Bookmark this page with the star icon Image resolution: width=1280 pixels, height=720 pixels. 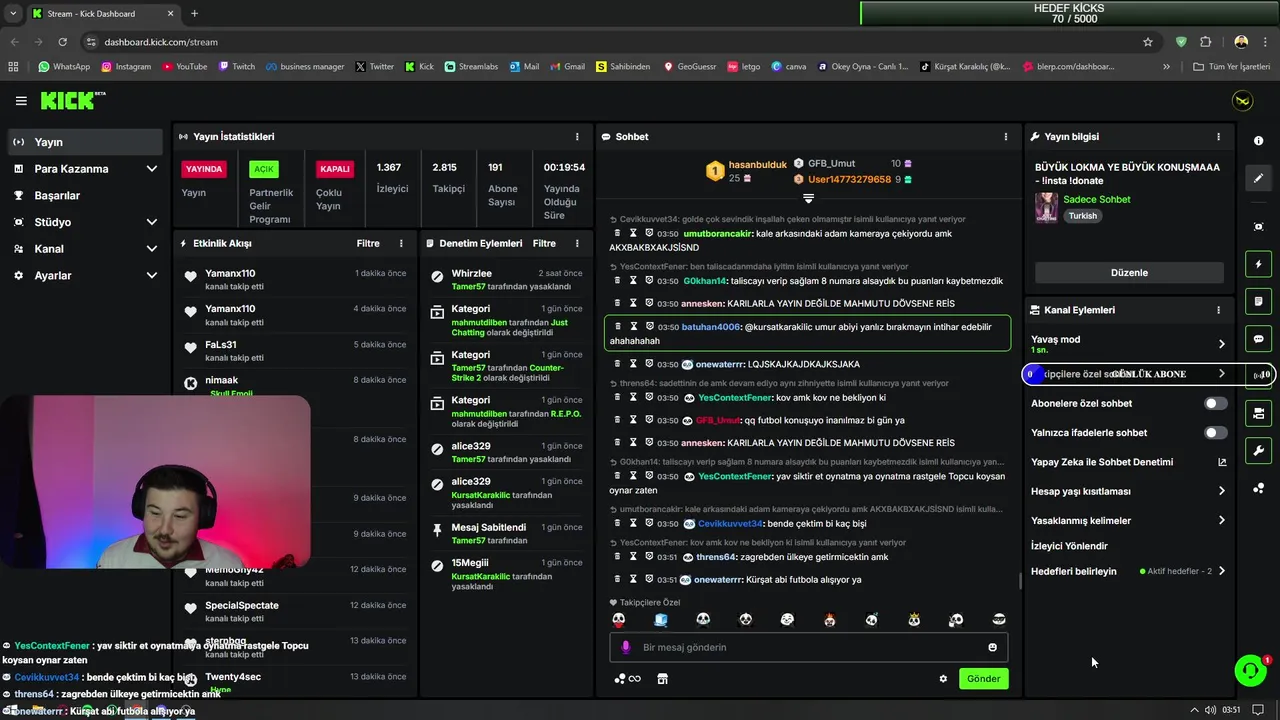[1148, 42]
